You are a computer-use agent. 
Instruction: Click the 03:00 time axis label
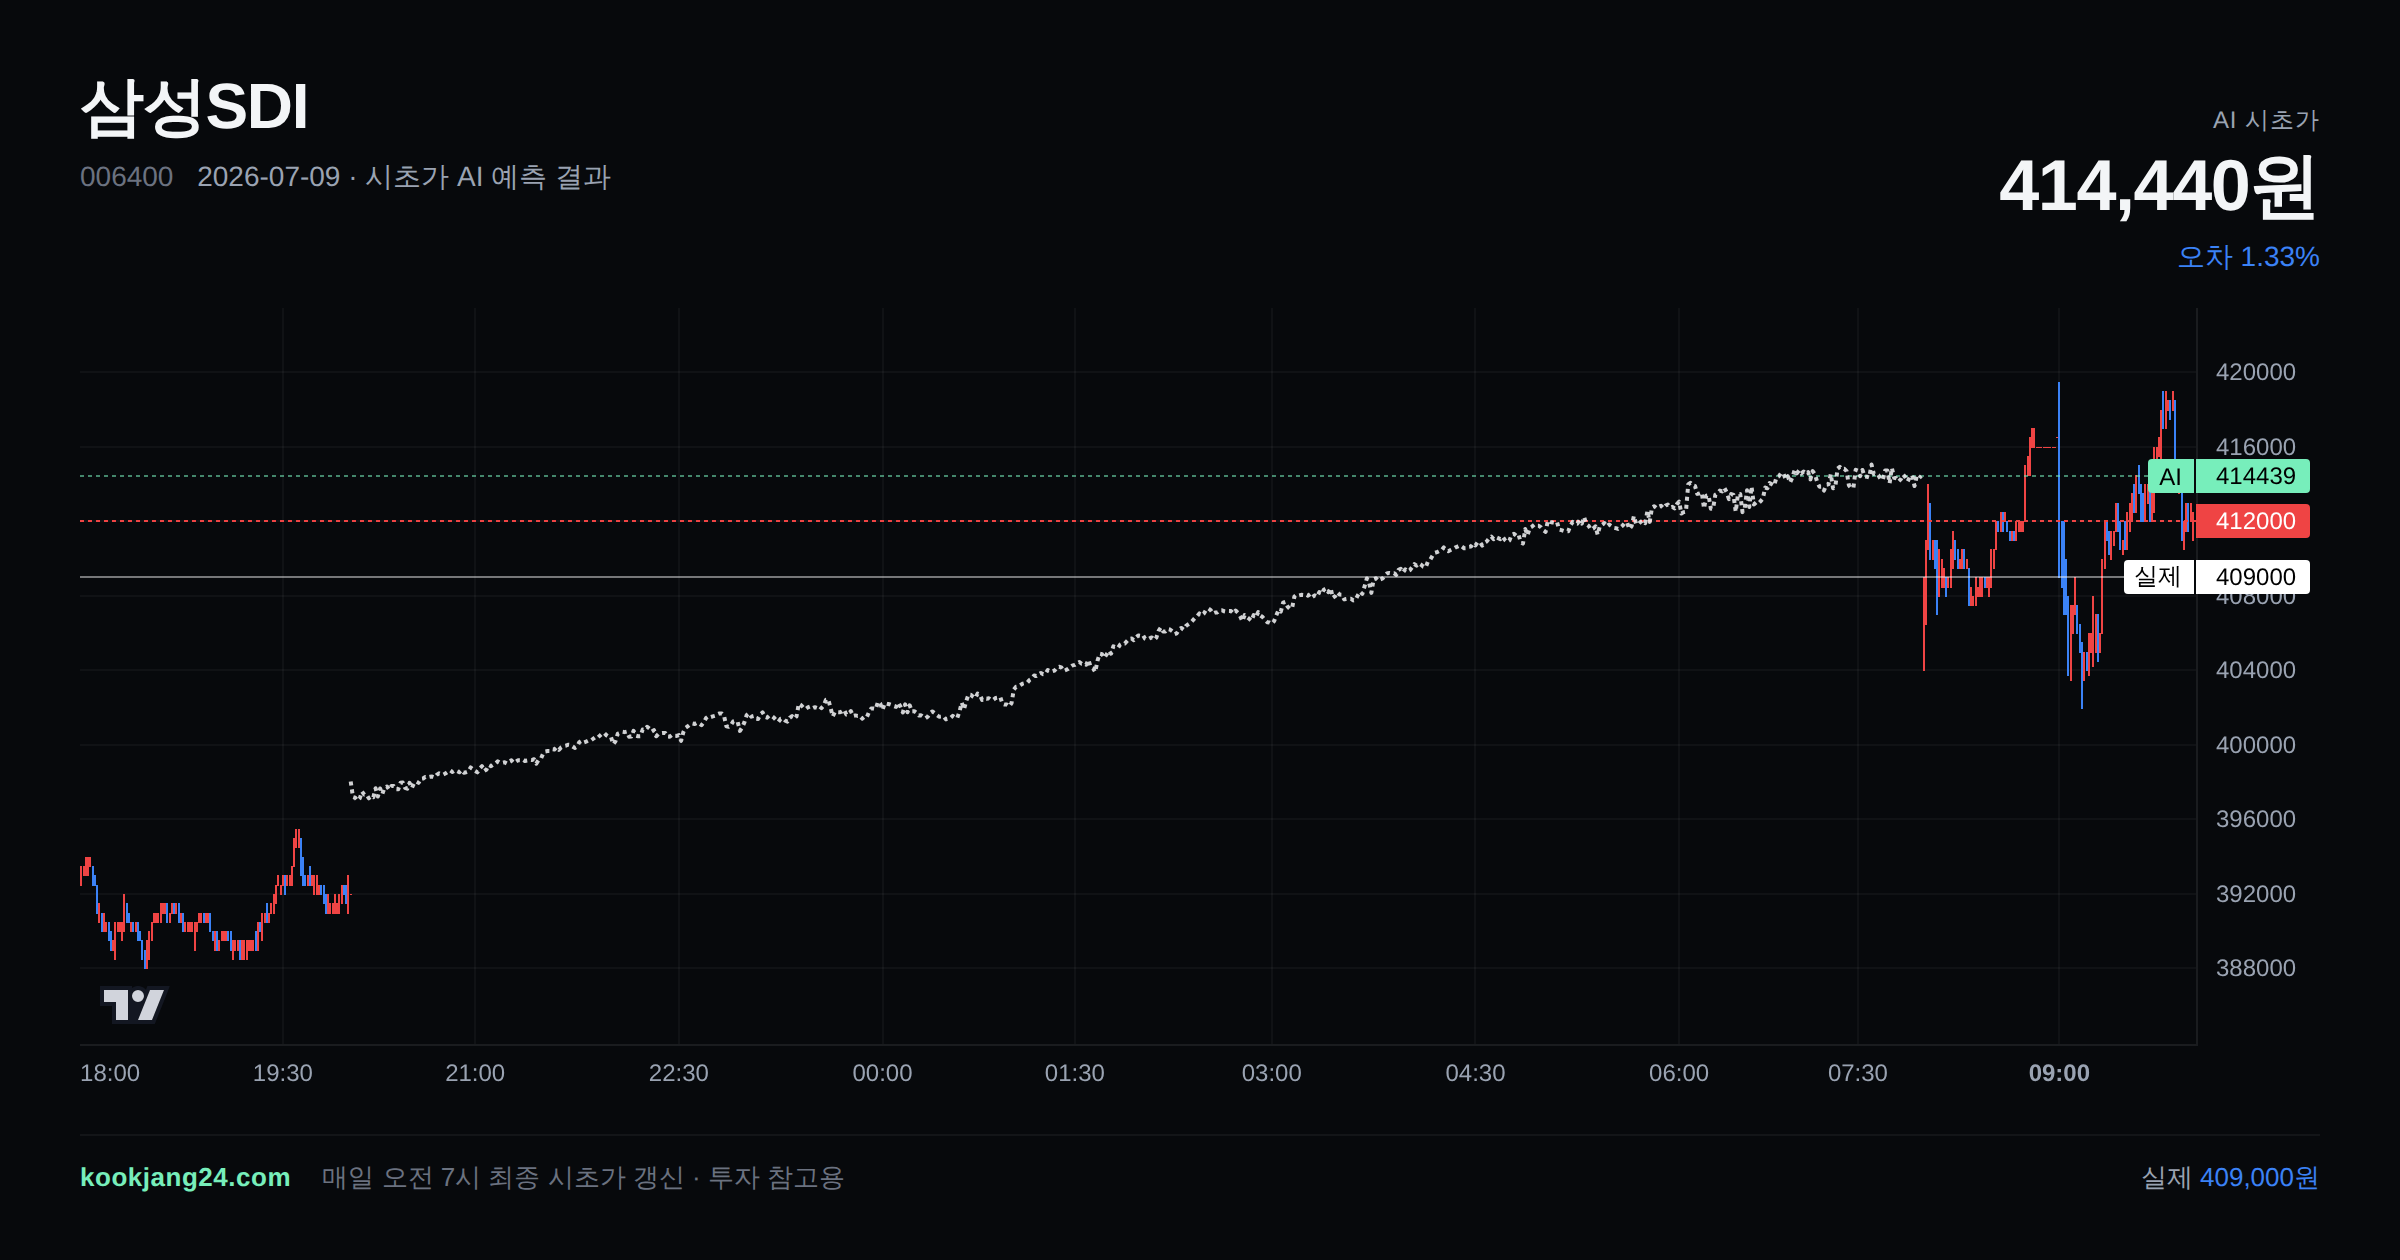click(x=1272, y=1073)
